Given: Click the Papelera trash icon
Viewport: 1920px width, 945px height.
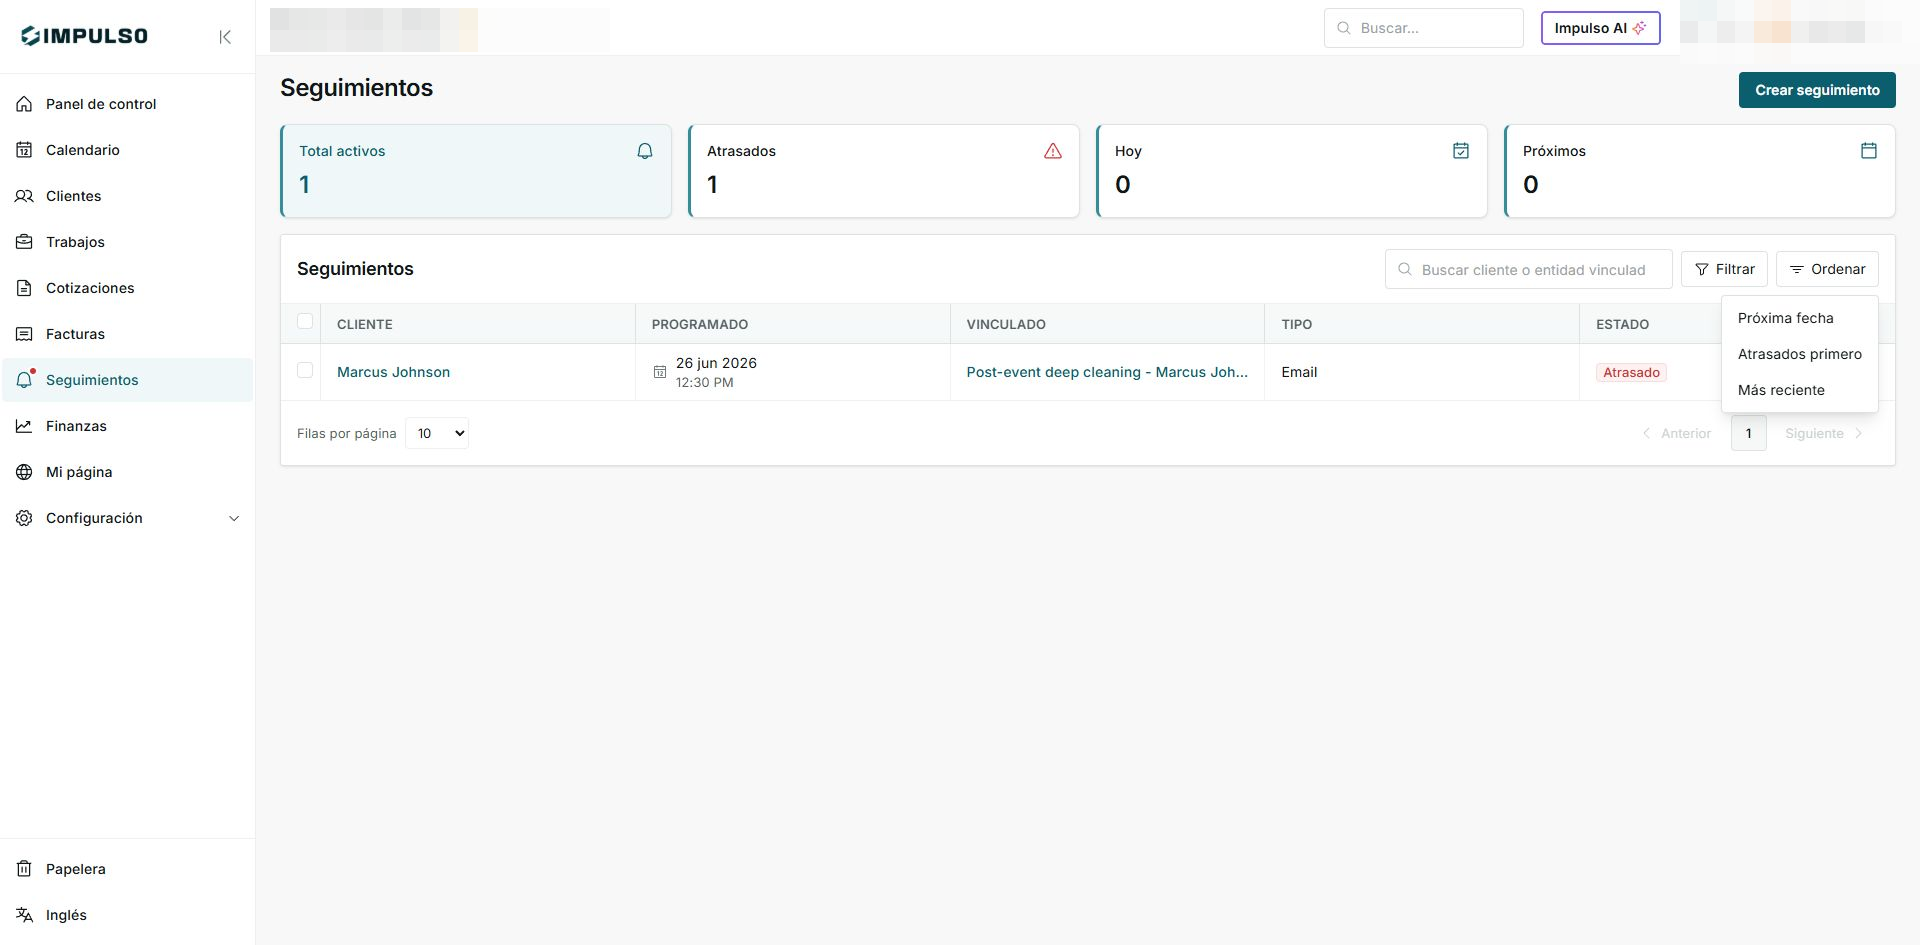Looking at the screenshot, I should click(x=24, y=869).
